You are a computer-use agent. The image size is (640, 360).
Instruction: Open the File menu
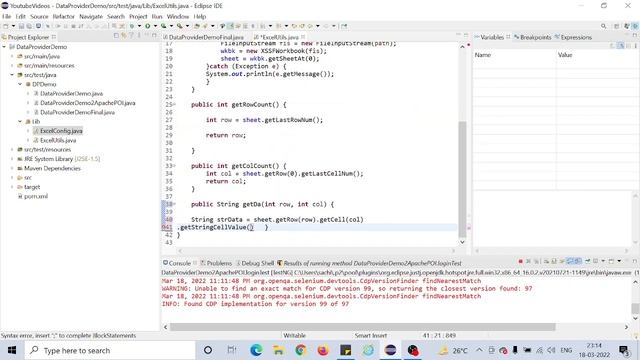[x=7, y=16]
